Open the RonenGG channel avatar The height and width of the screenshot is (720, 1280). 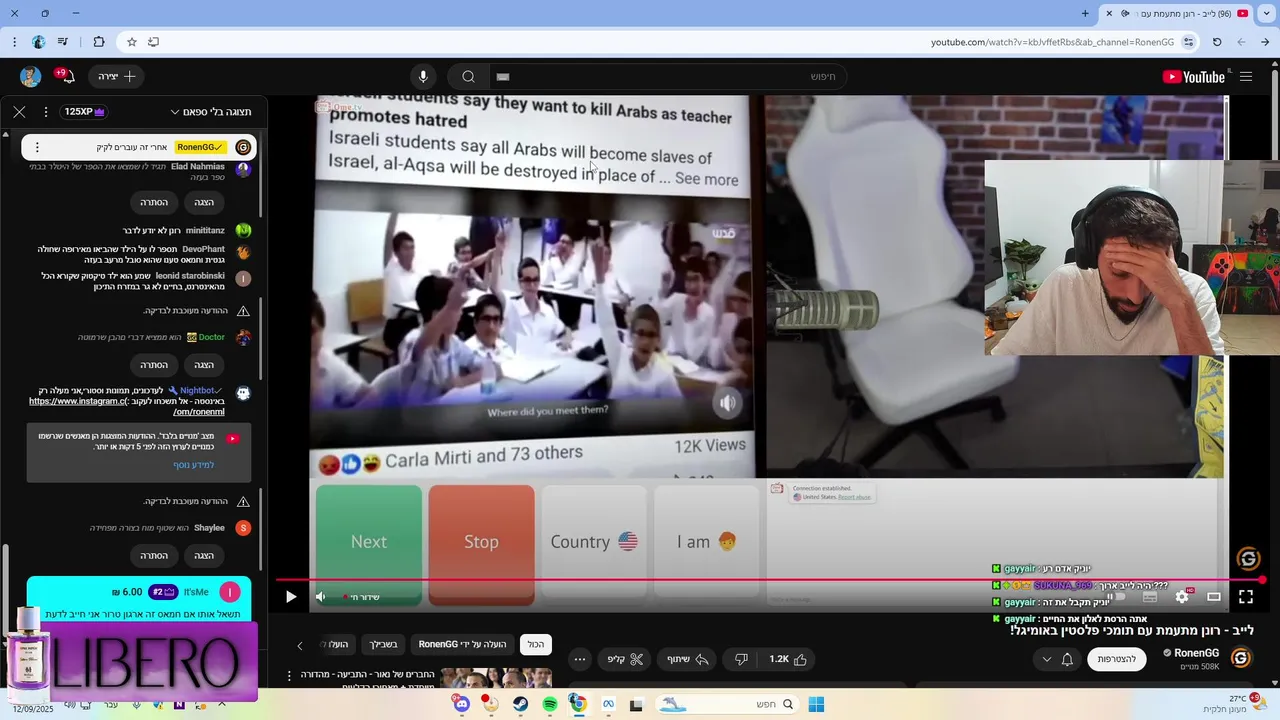pos(1241,658)
